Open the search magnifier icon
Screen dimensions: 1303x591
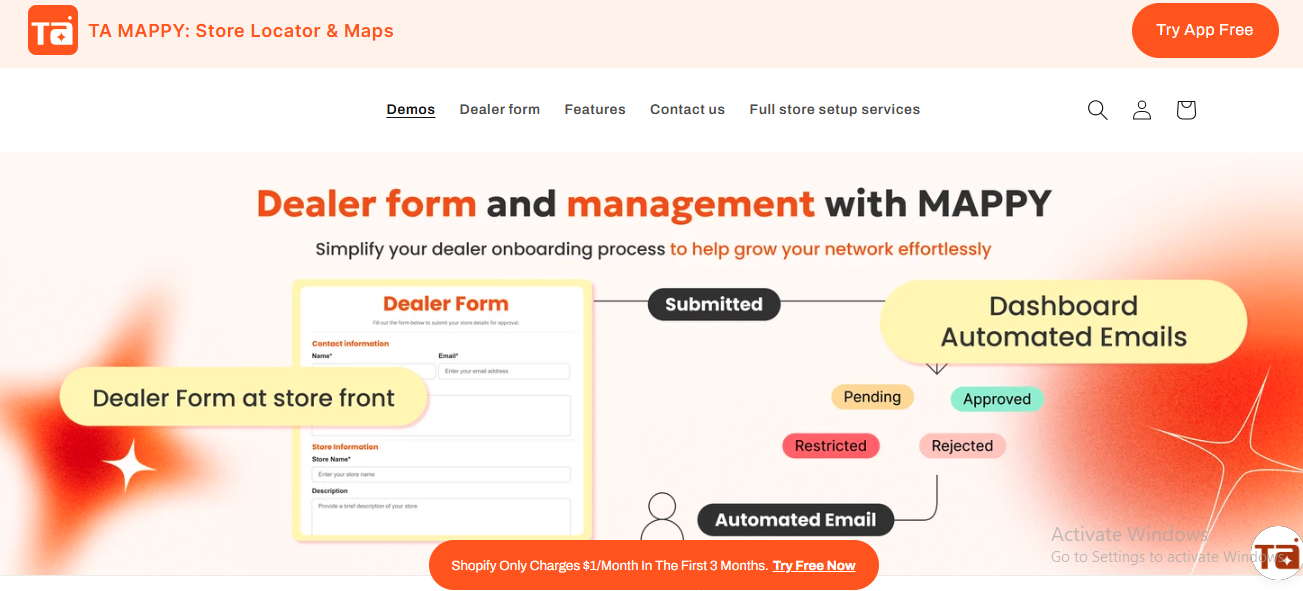[x=1097, y=110]
